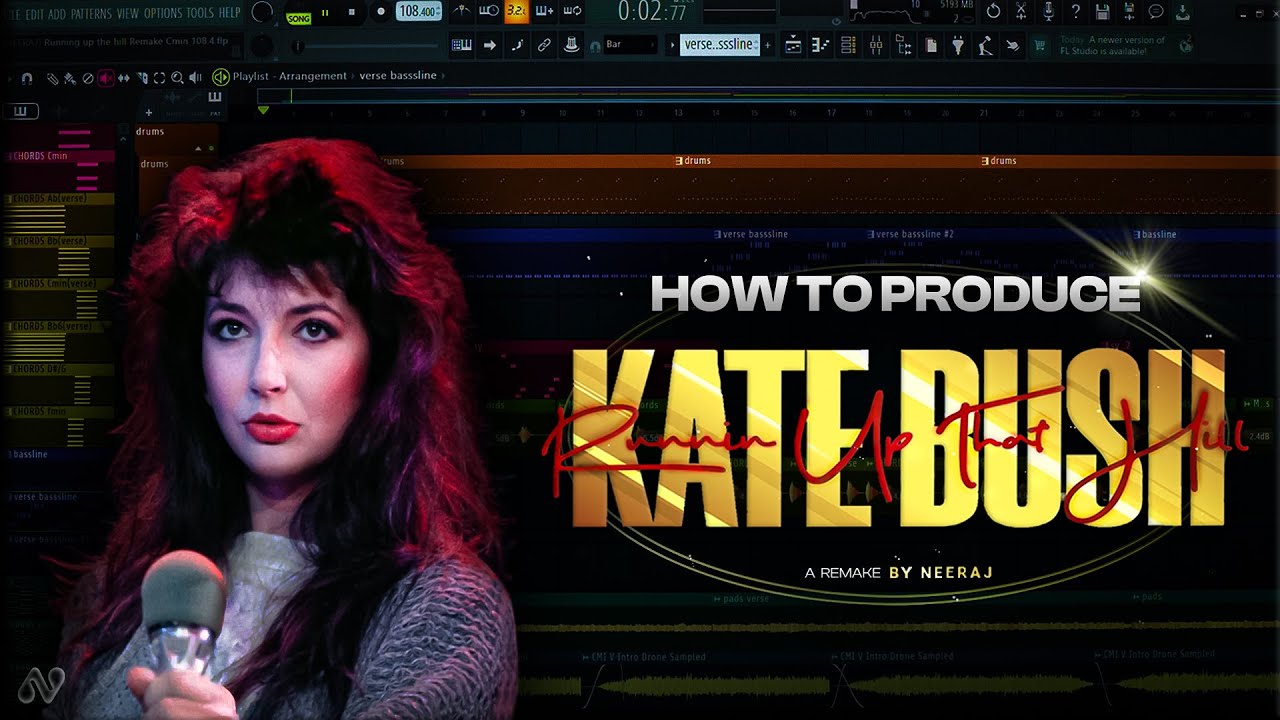Open the OPTIONS menu
Image resolution: width=1280 pixels, height=720 pixels.
click(x=162, y=13)
